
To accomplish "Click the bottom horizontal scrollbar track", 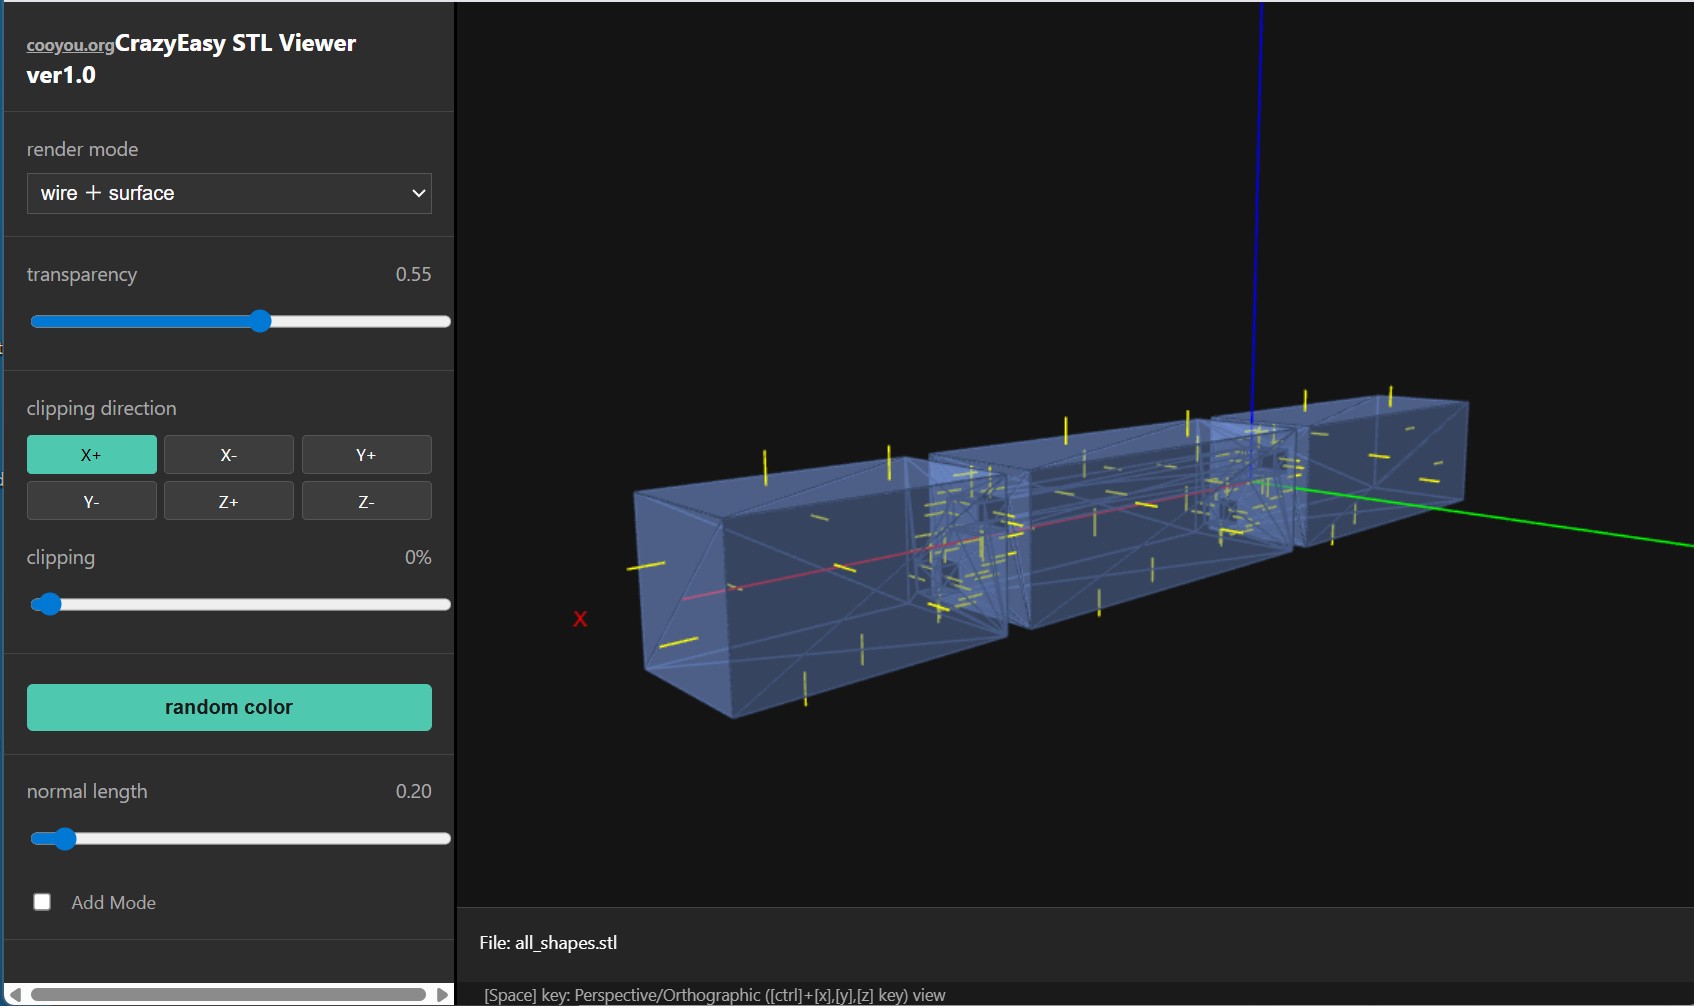I will click(230, 994).
